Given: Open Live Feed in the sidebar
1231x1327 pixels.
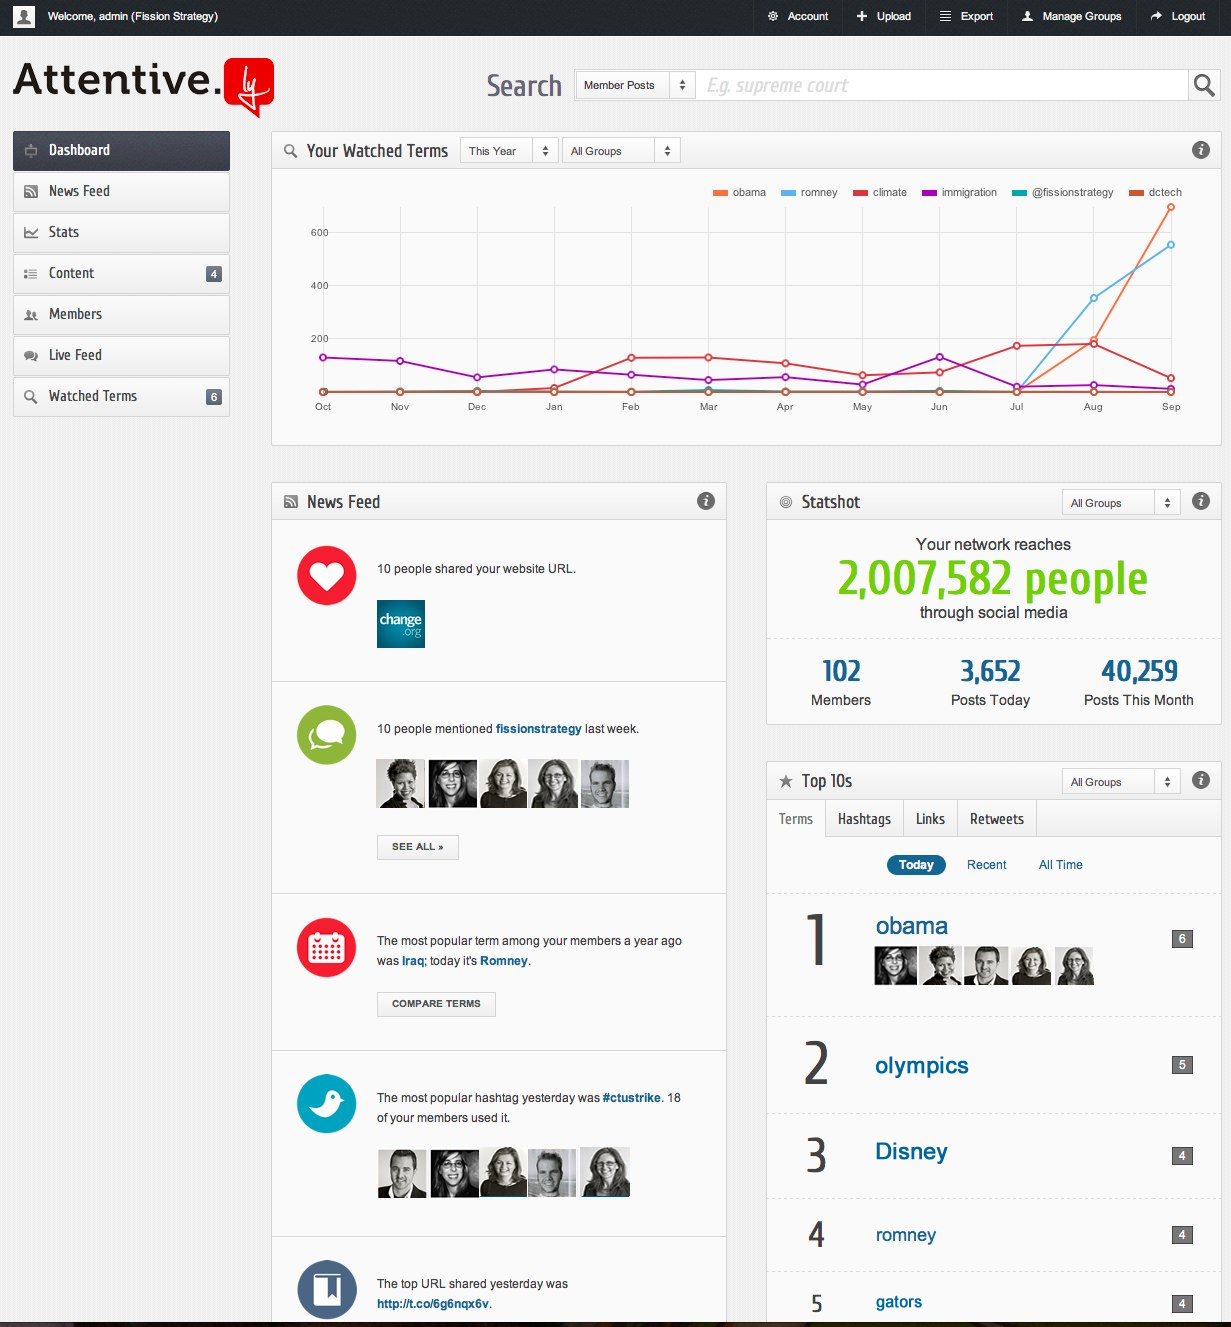Looking at the screenshot, I should (121, 355).
